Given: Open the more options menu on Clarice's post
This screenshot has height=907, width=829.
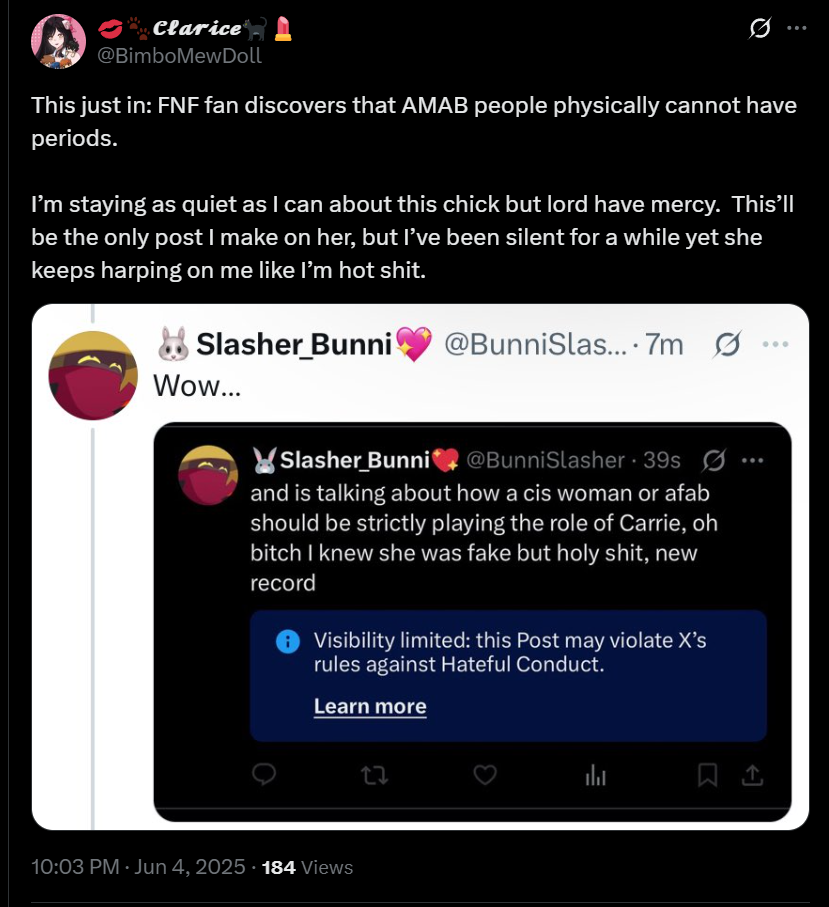Looking at the screenshot, I should coord(797,28).
